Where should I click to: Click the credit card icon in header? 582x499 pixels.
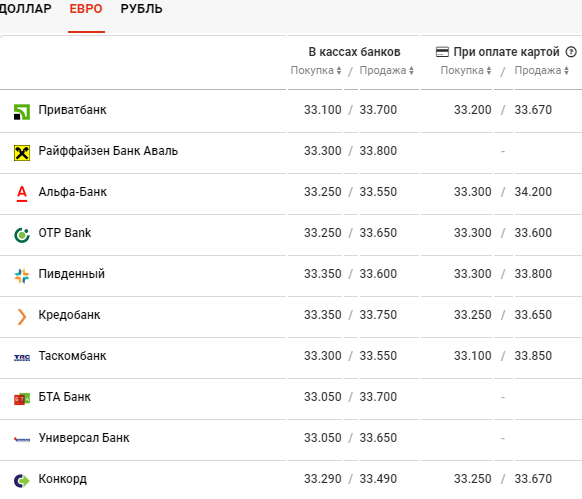(x=442, y=52)
